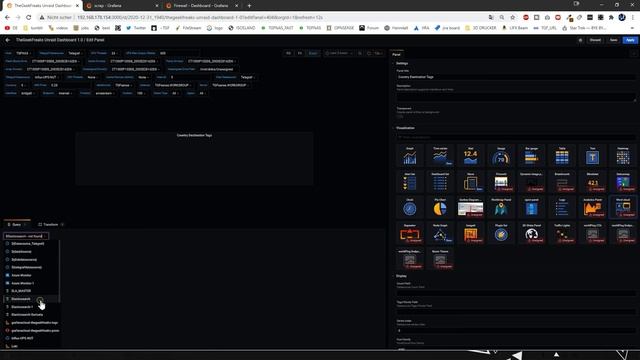Choose the Influx-UPS-NUT data source entry

[x=31, y=338]
